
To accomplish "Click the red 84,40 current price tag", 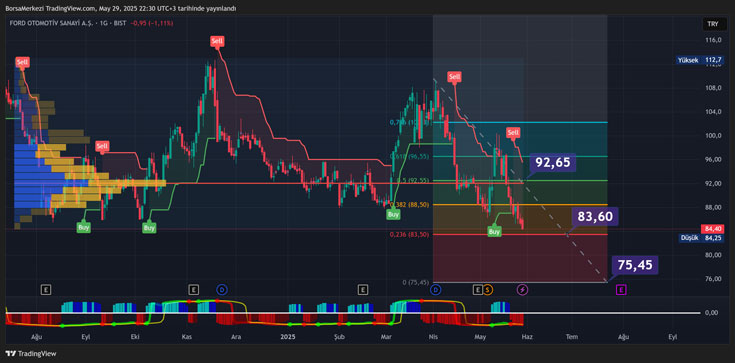I will coord(712,229).
